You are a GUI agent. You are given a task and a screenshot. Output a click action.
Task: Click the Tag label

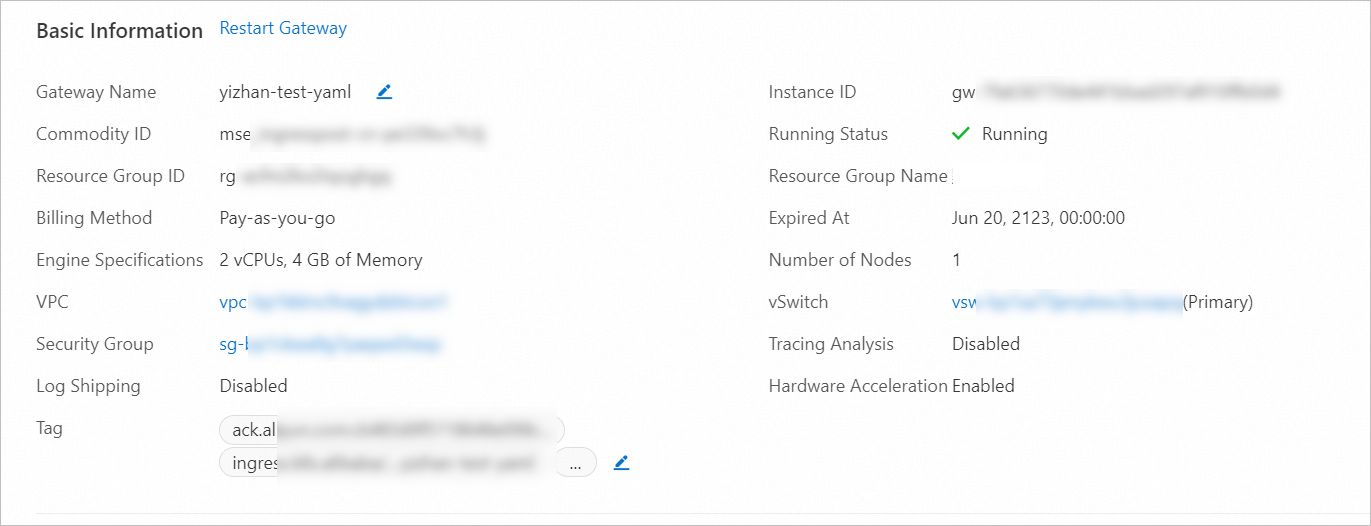tap(49, 428)
